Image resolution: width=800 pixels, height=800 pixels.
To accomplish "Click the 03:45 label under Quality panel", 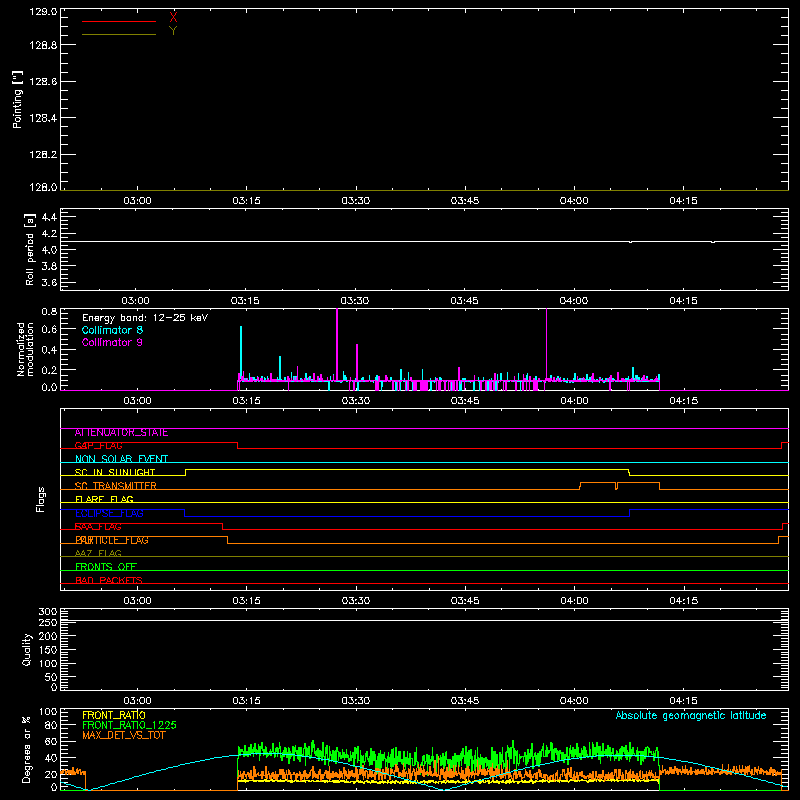I will tap(465, 701).
